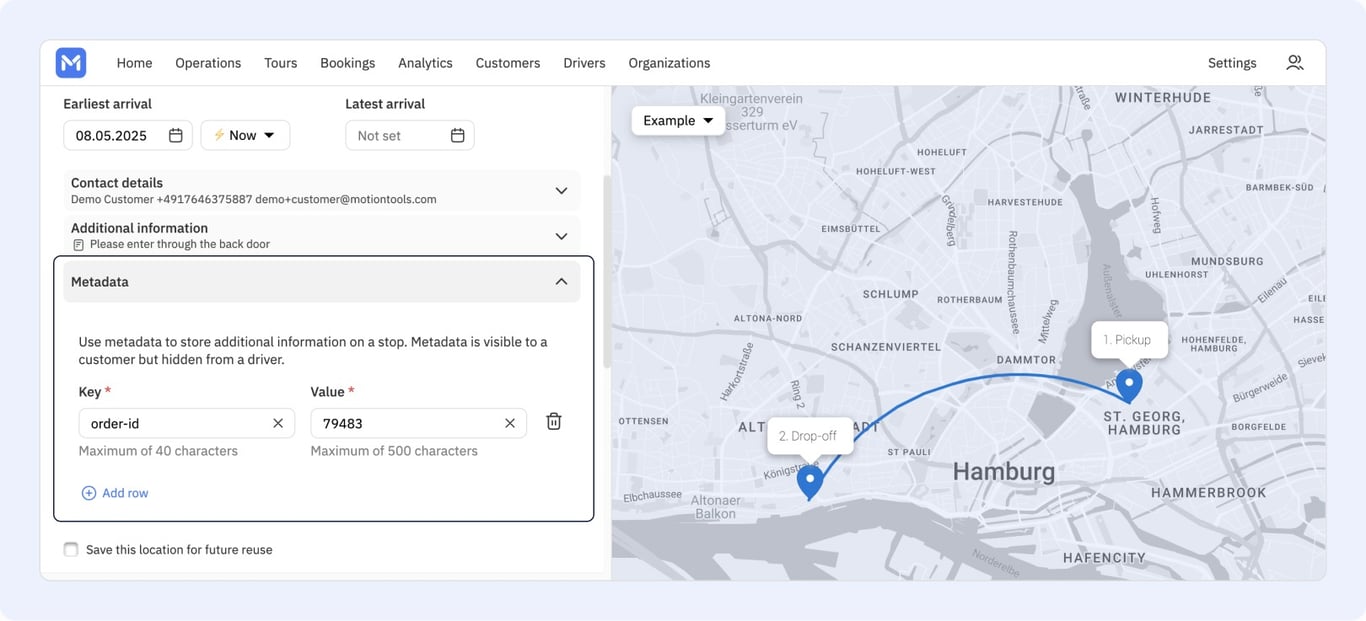Focus the Key input with order-id

(x=187, y=423)
